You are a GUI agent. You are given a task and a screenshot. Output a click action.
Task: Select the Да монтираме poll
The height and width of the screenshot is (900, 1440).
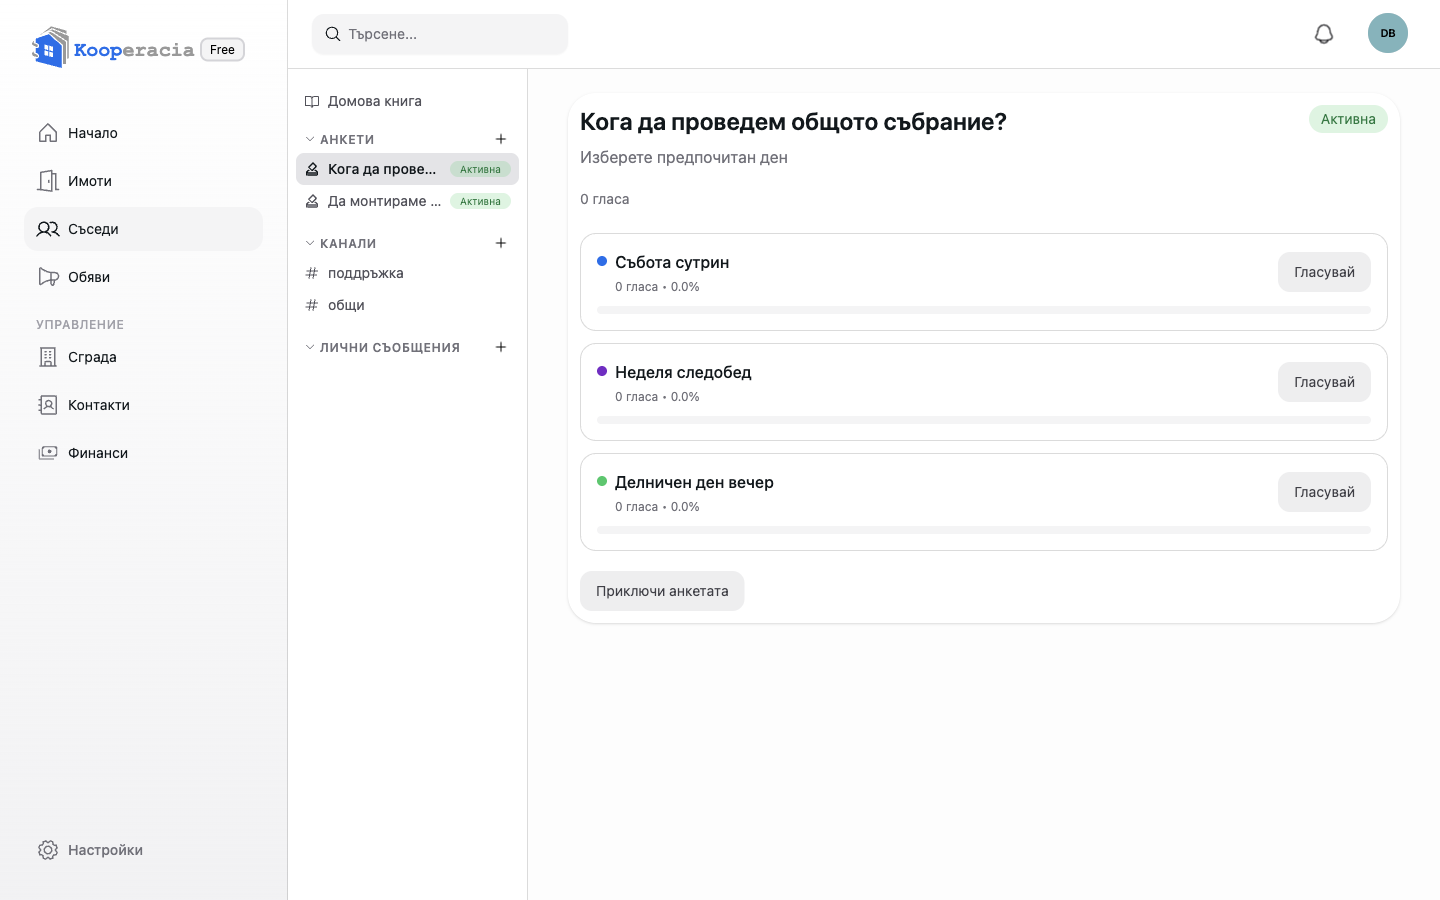tap(407, 201)
